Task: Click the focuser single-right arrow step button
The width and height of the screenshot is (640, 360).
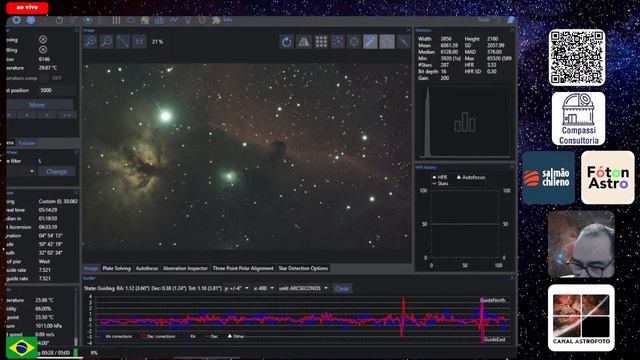Action: (x=47, y=115)
